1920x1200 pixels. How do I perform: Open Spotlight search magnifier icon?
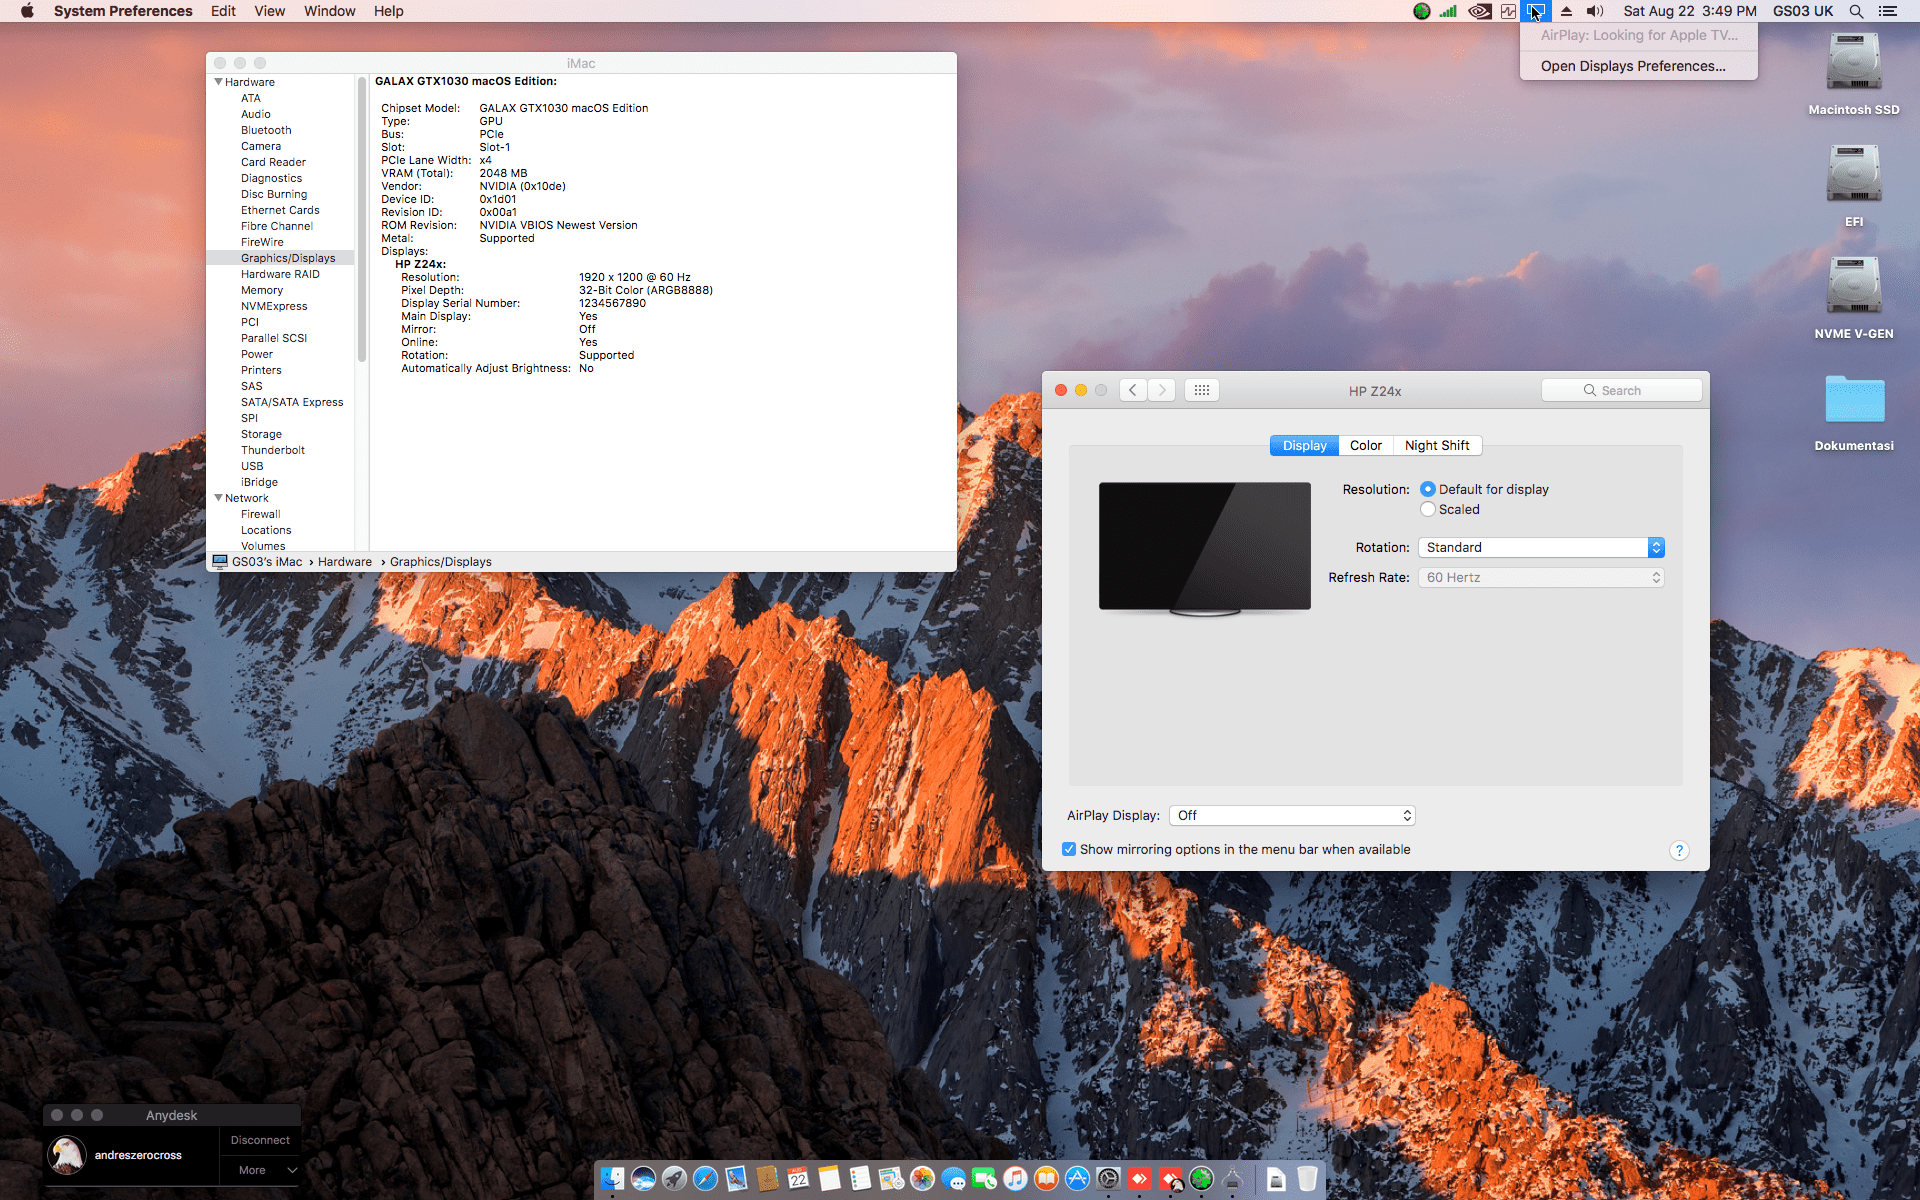(x=1856, y=11)
